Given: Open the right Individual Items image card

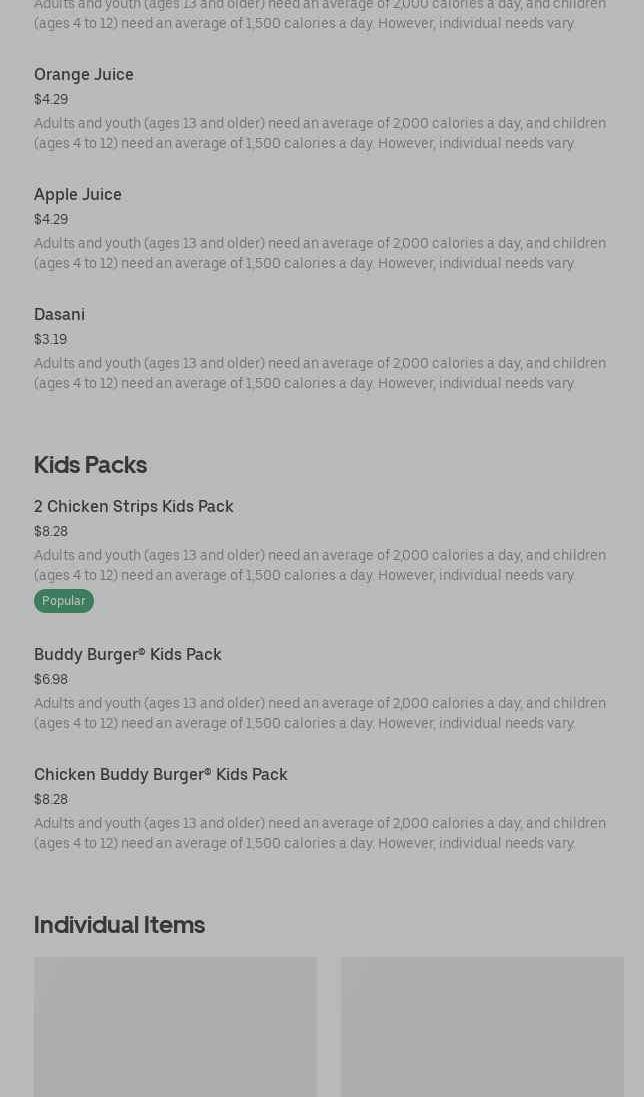Looking at the screenshot, I should point(482,1027).
